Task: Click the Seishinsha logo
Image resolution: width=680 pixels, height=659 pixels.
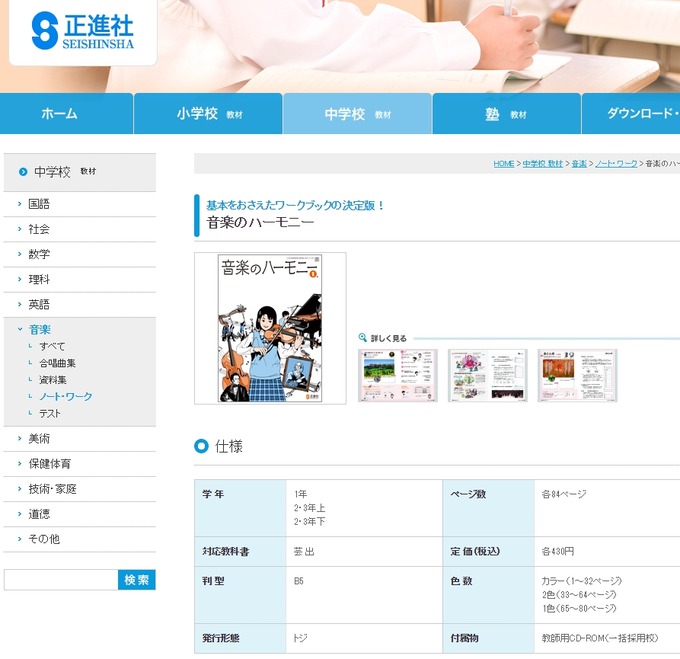Action: 82,31
